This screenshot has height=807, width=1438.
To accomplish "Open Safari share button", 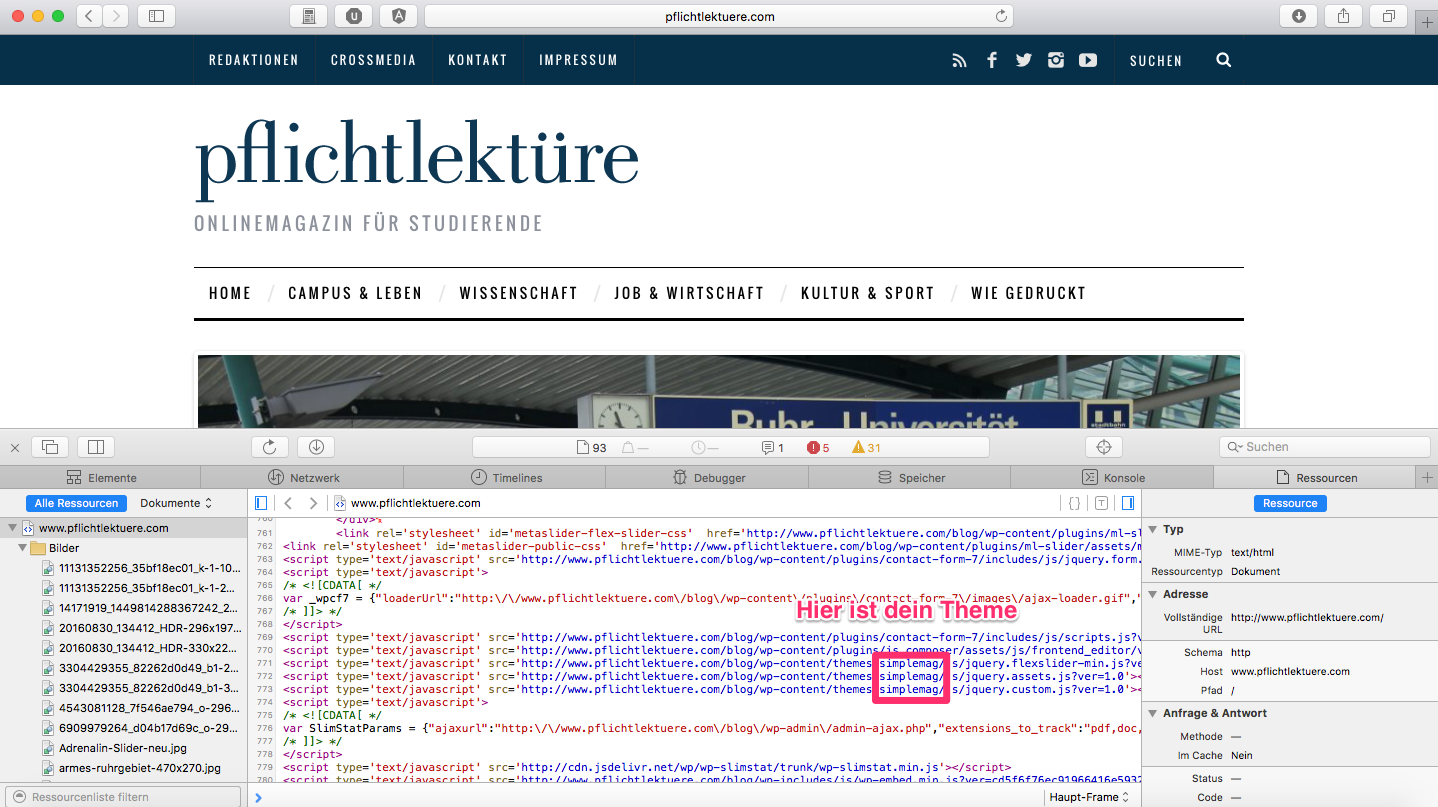I will pyautogui.click(x=1343, y=16).
